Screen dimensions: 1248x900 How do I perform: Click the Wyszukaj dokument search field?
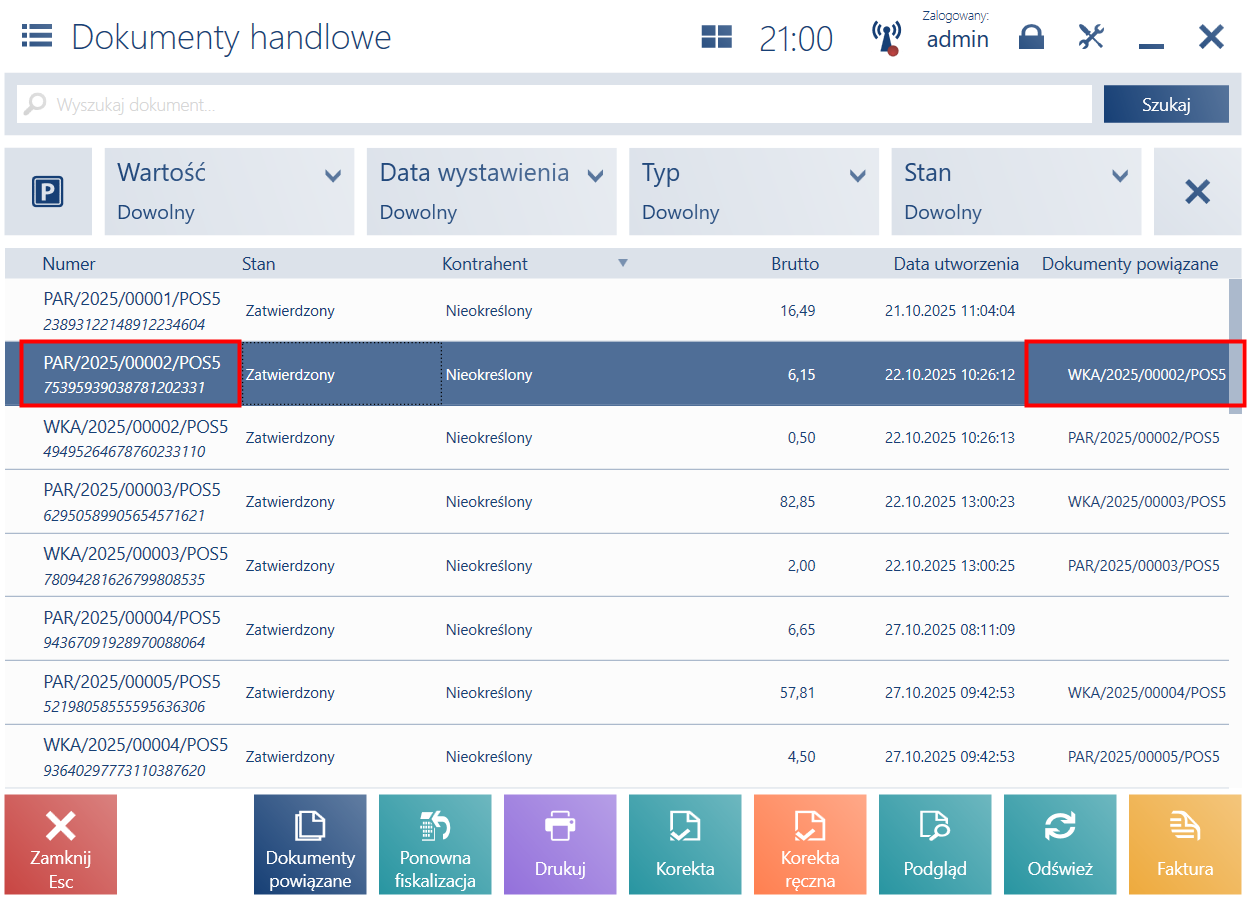(x=555, y=104)
